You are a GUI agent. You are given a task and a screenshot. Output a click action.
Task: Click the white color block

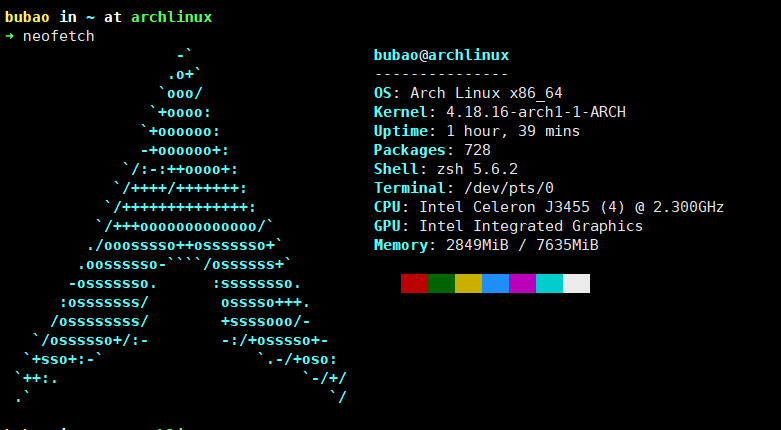point(576,284)
